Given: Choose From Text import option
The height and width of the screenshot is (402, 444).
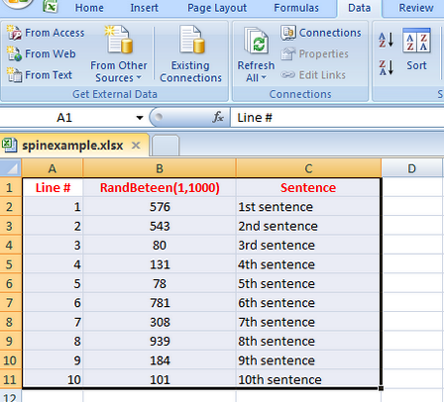Looking at the screenshot, I should 39,75.
